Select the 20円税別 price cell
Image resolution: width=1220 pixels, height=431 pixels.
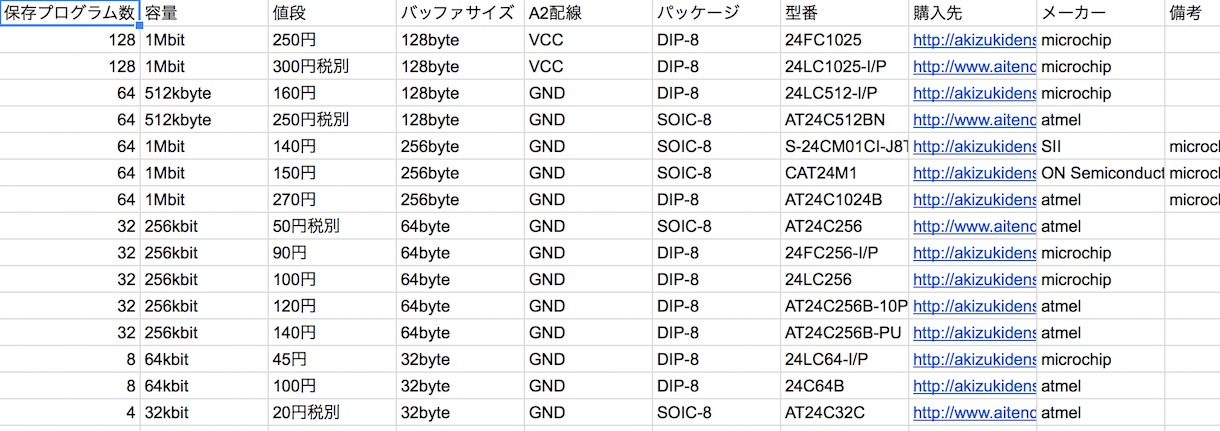coord(332,412)
